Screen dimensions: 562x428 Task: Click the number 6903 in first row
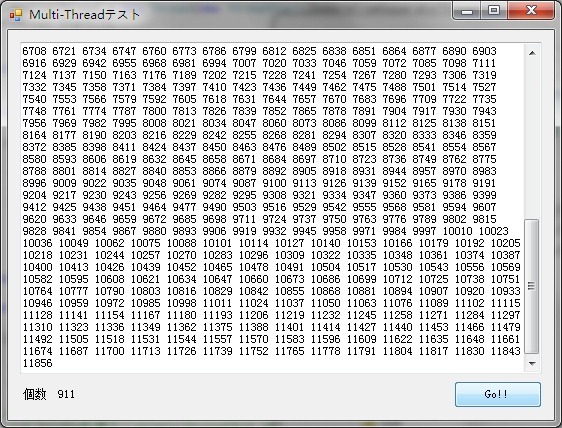click(484, 51)
